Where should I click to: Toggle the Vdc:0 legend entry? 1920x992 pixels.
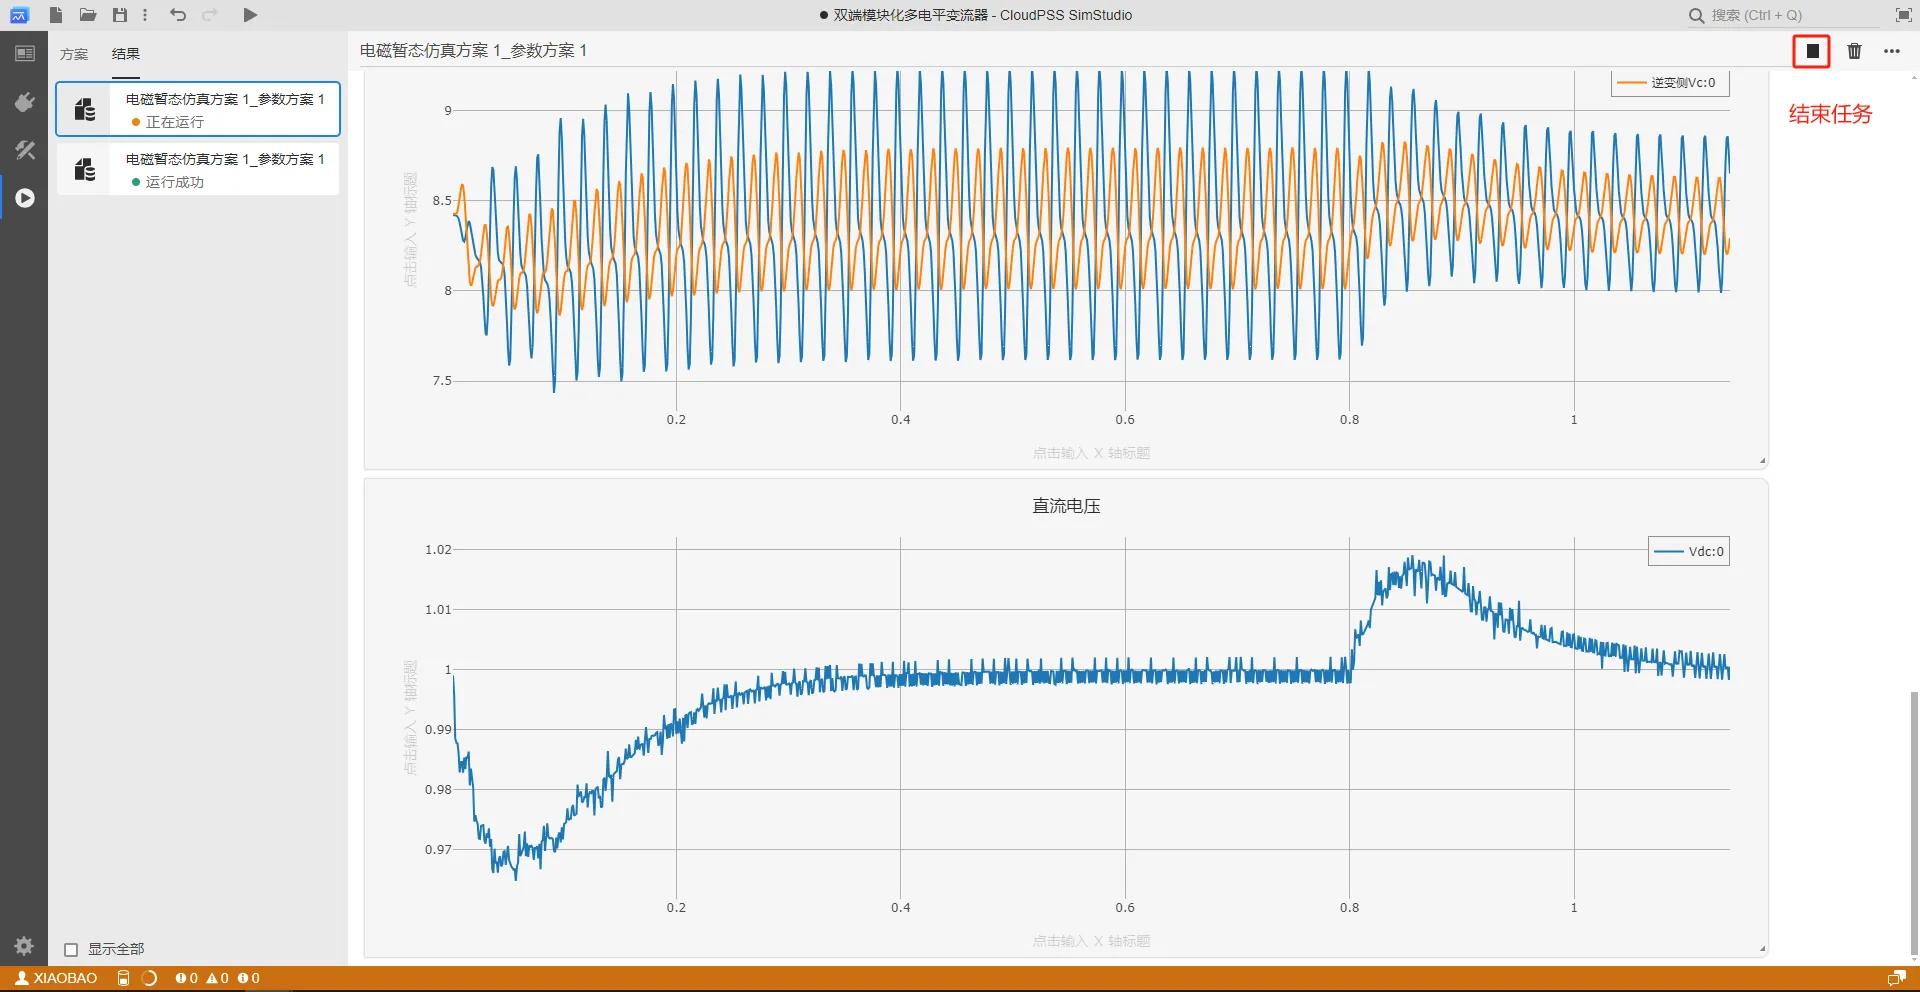(1689, 551)
